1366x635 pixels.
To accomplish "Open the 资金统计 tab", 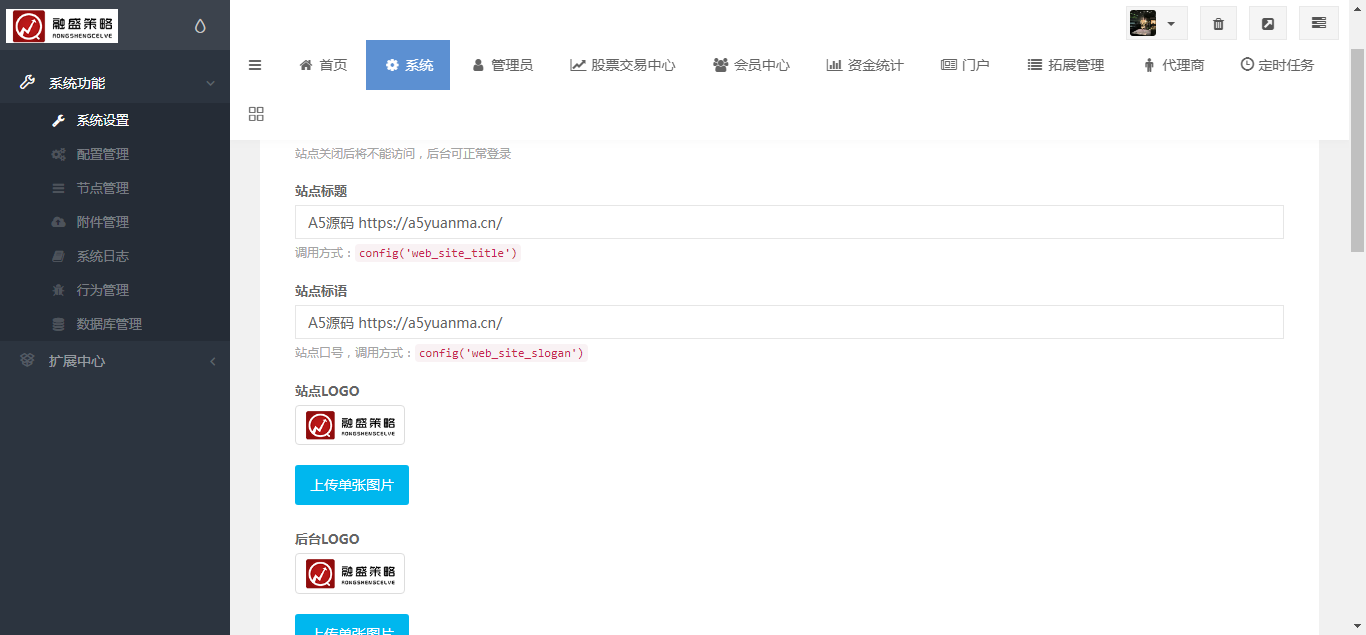I will coord(864,65).
